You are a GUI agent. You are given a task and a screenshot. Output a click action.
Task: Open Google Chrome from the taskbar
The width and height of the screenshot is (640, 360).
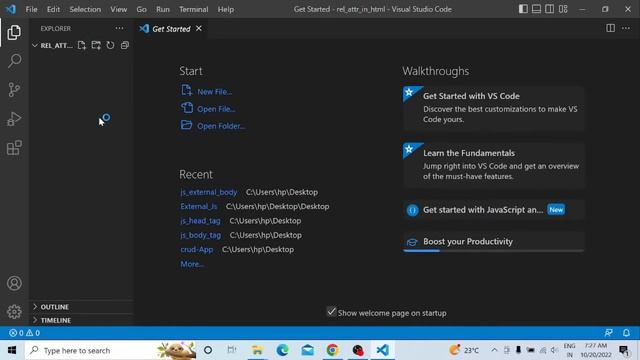(x=332, y=350)
